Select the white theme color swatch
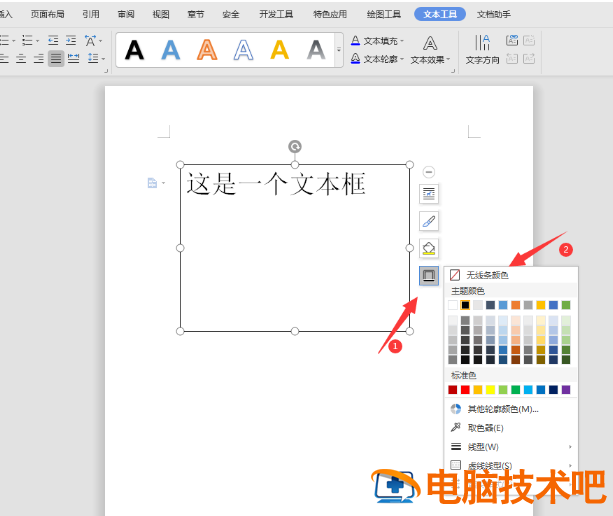613x516 pixels. [453, 305]
